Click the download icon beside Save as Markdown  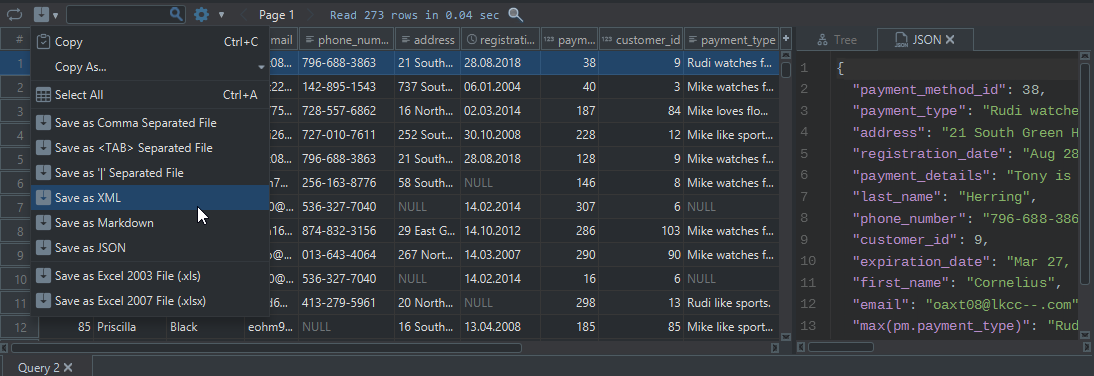pyautogui.click(x=43, y=223)
